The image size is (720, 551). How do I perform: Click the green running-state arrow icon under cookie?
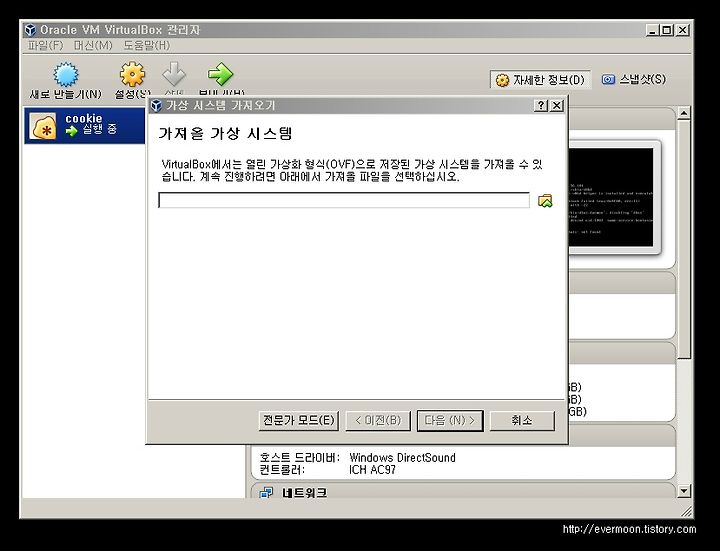[72, 131]
